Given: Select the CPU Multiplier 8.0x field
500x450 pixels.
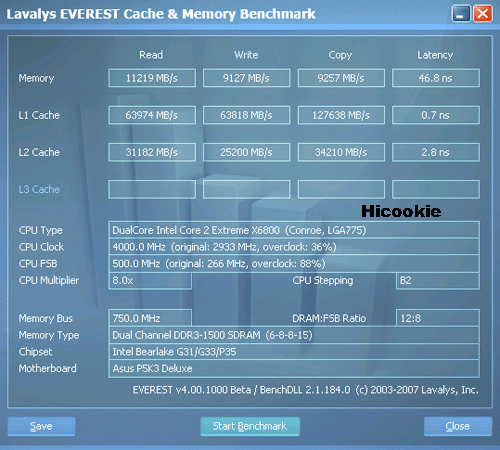Looking at the screenshot, I should tap(150, 281).
